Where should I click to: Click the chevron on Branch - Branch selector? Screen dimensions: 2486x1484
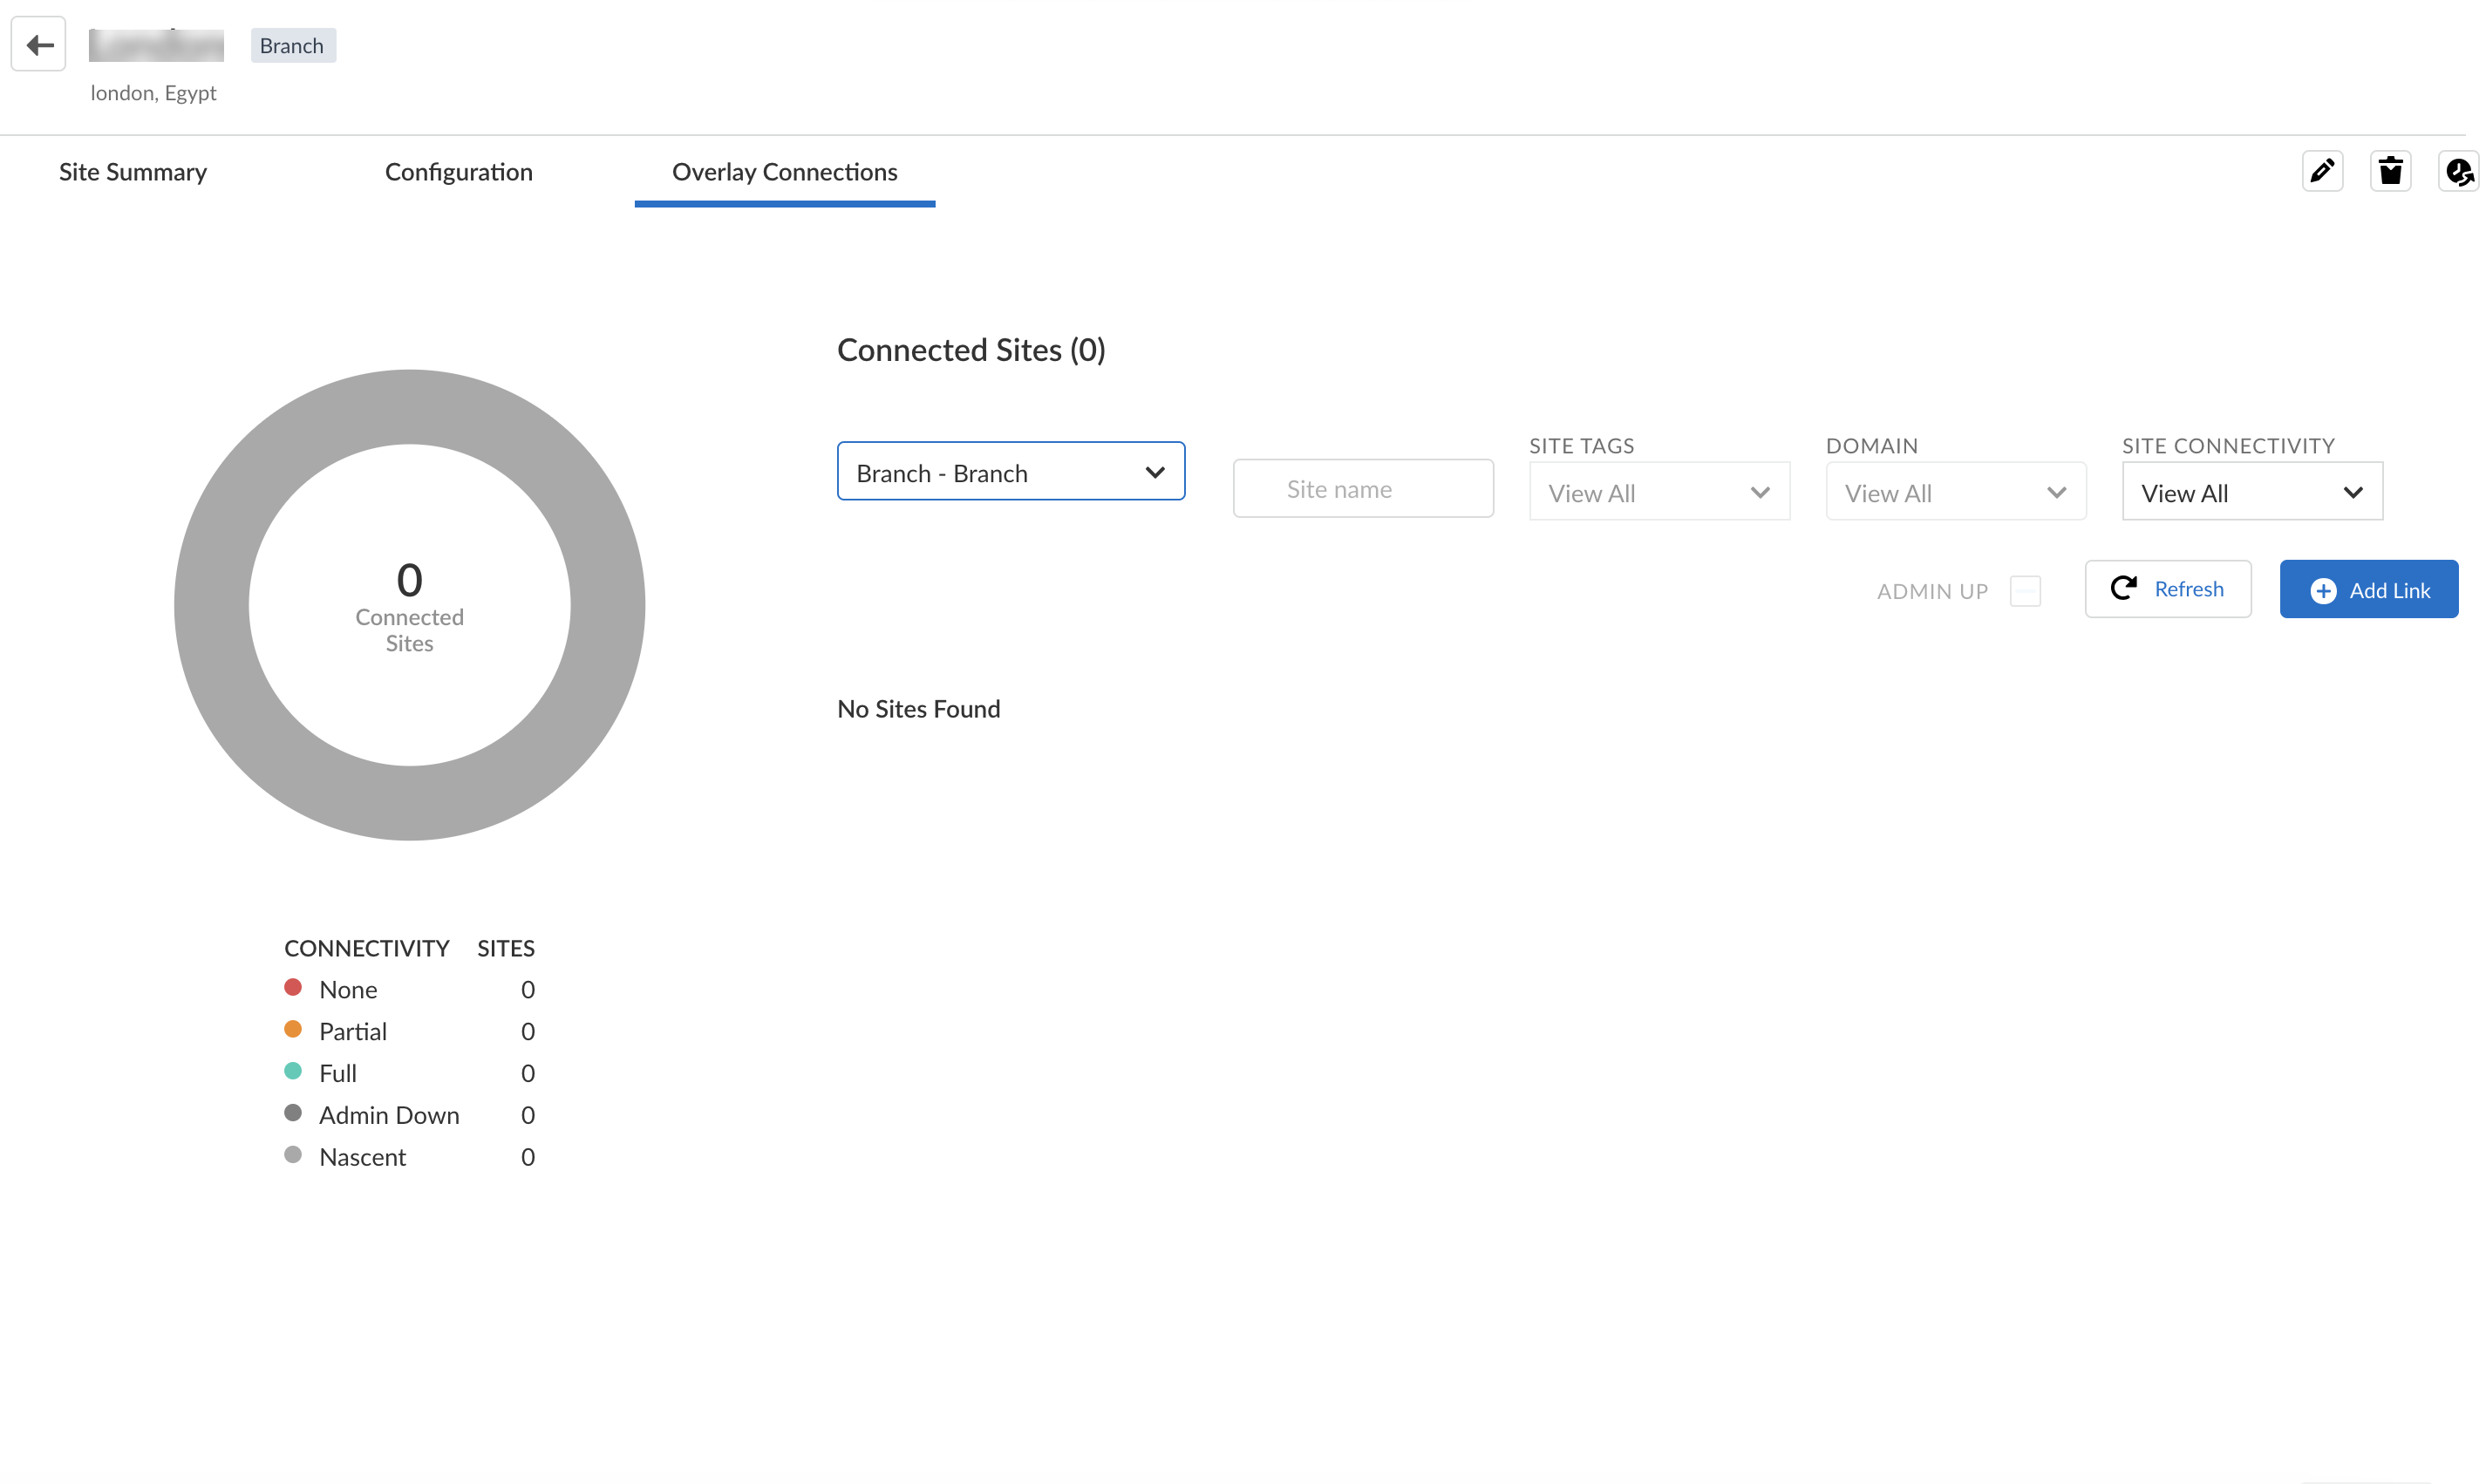click(1154, 472)
